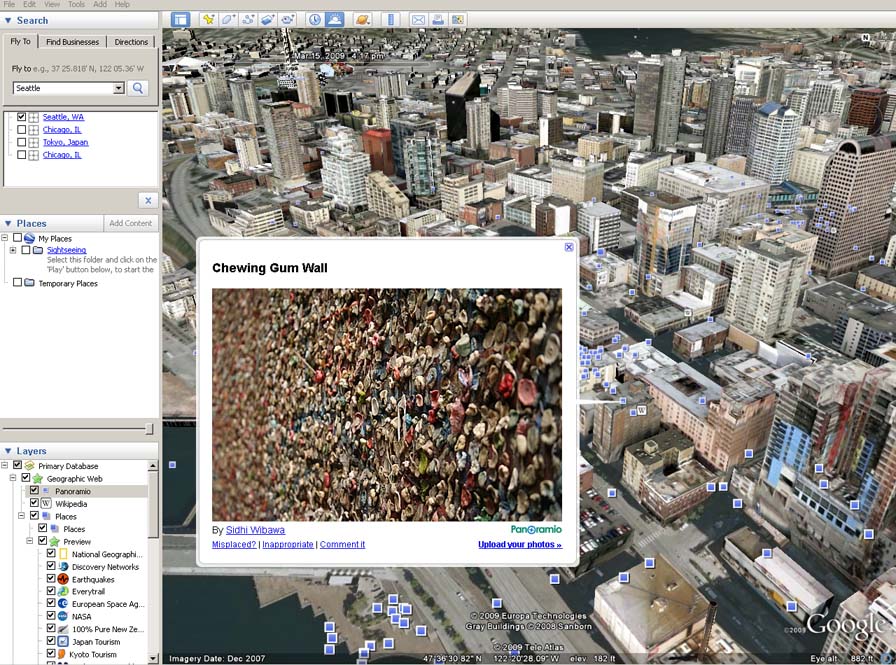
Task: Click the magnifier search button
Action: pyautogui.click(x=138, y=88)
